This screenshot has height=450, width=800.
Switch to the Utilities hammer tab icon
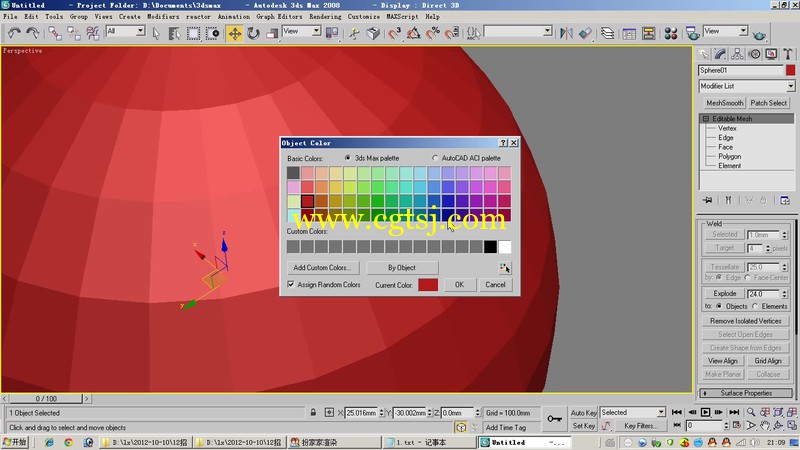click(788, 54)
